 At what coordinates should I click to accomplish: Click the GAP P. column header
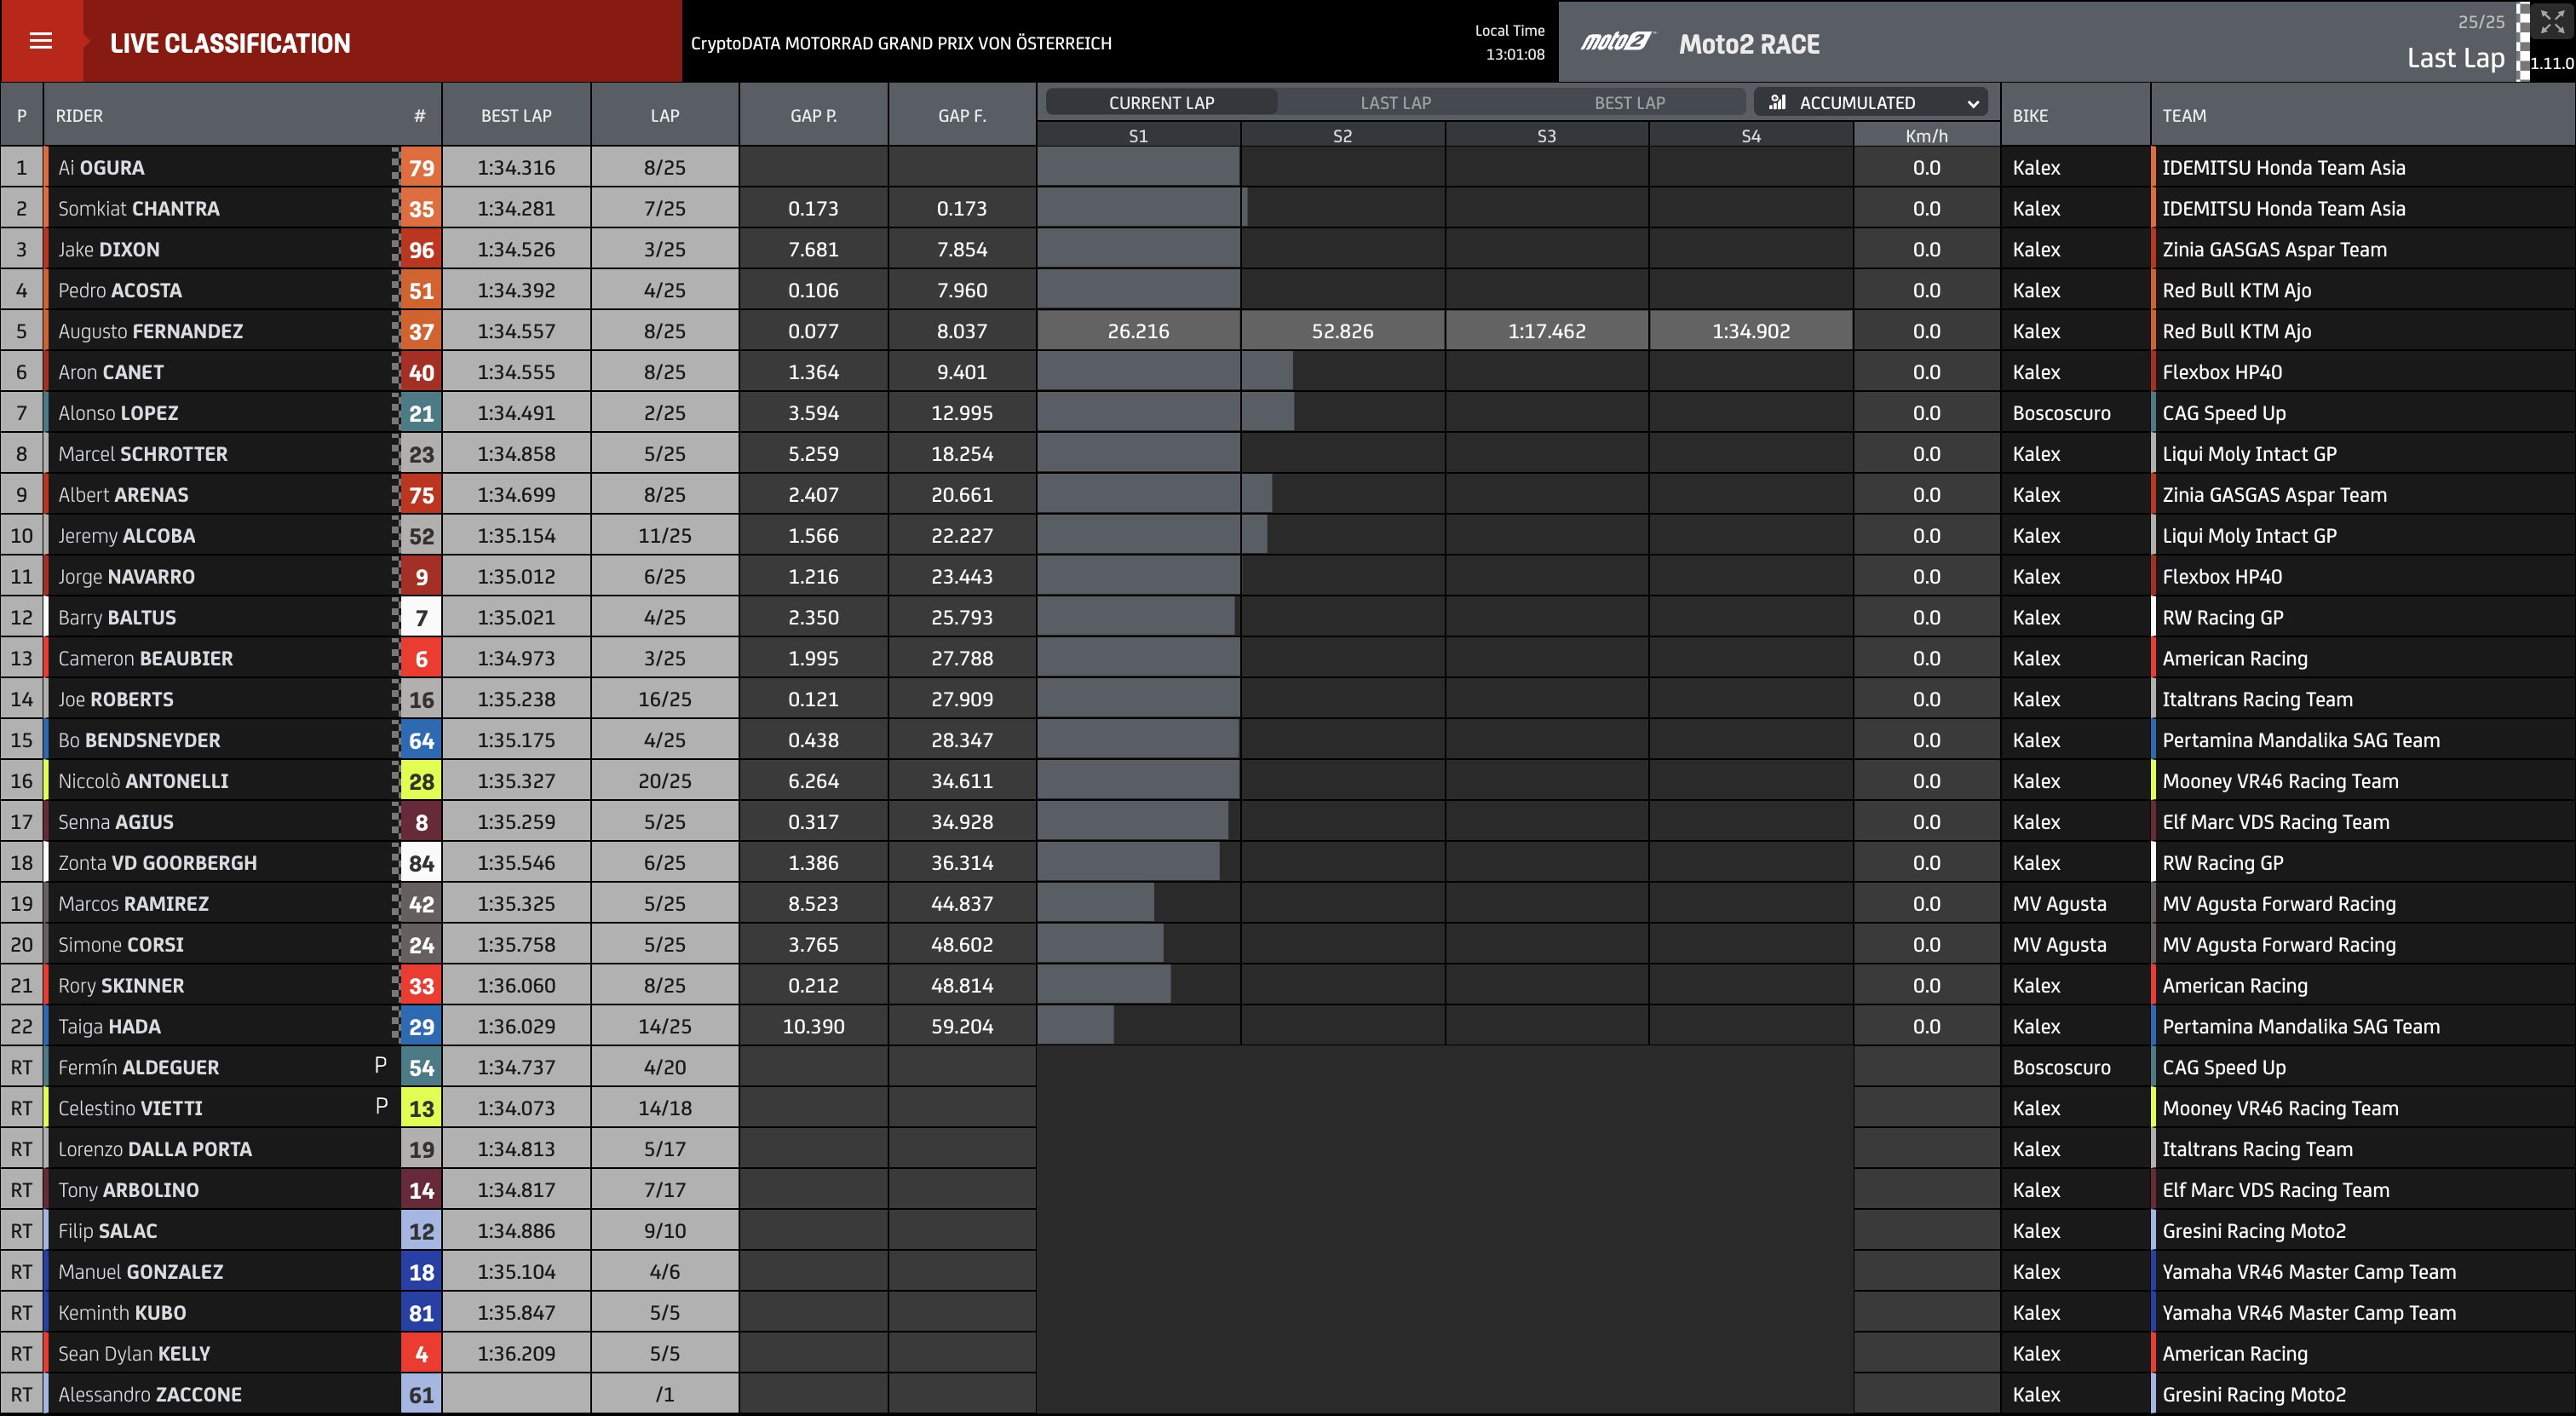[x=813, y=116]
